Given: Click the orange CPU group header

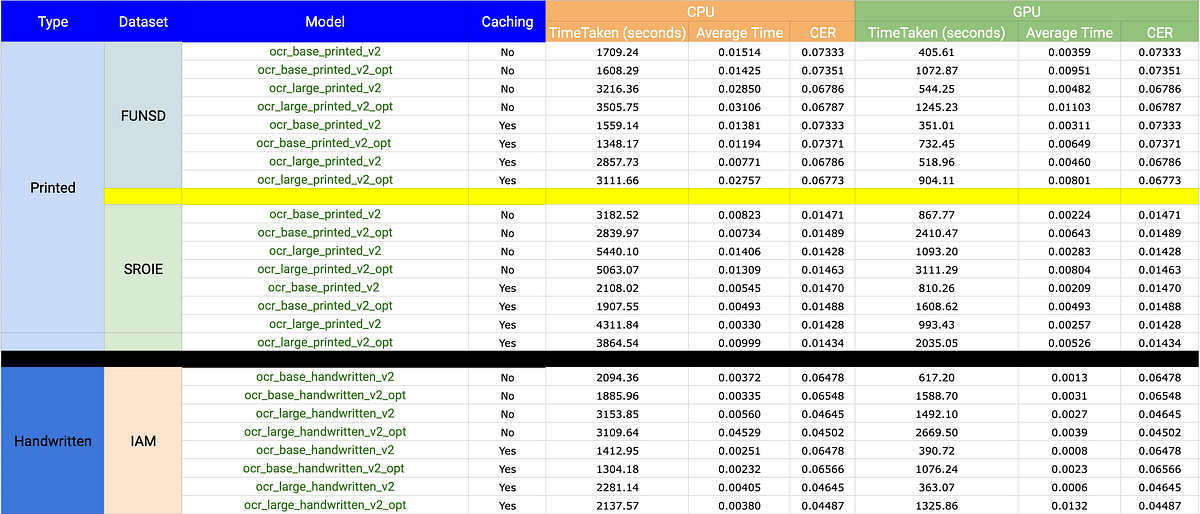Looking at the screenshot, I should (x=700, y=10).
